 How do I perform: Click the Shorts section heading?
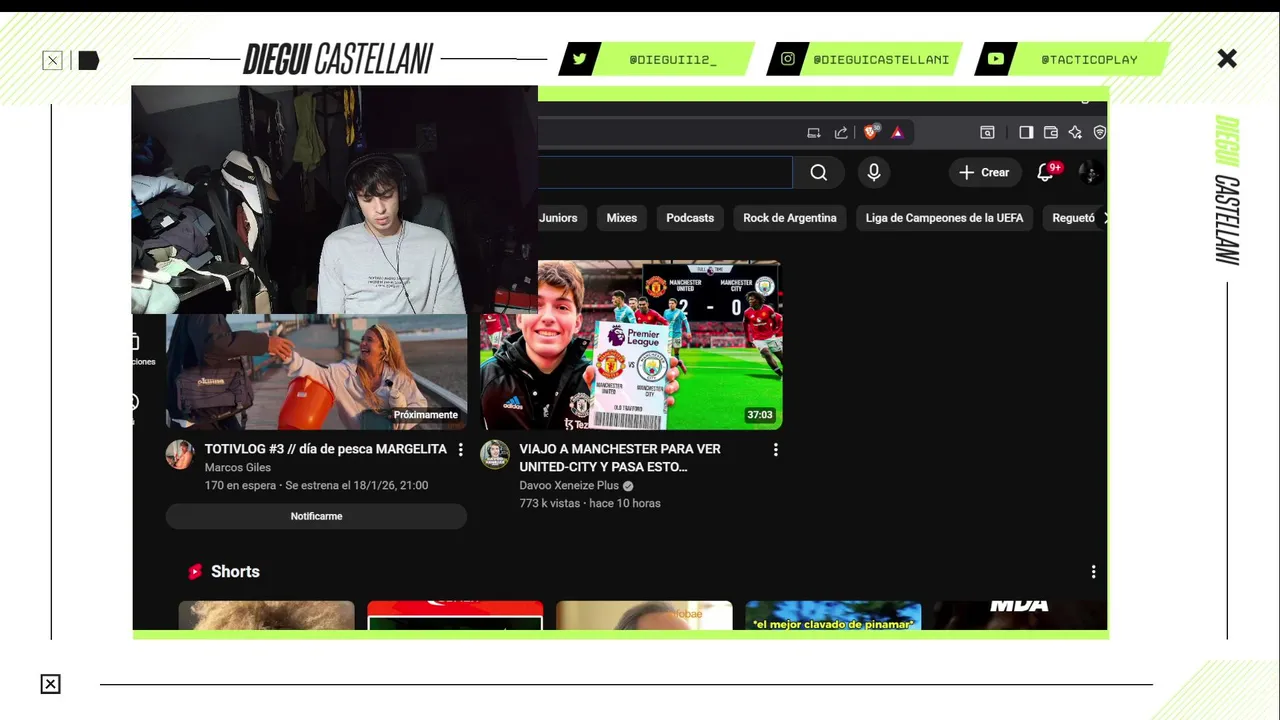[x=235, y=572]
